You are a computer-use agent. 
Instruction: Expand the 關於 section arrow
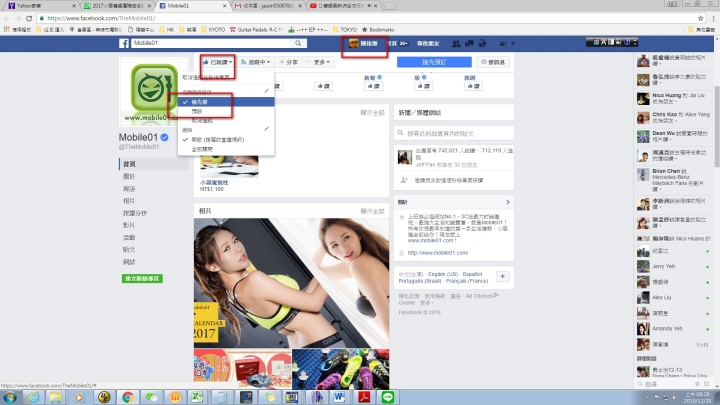(507, 202)
